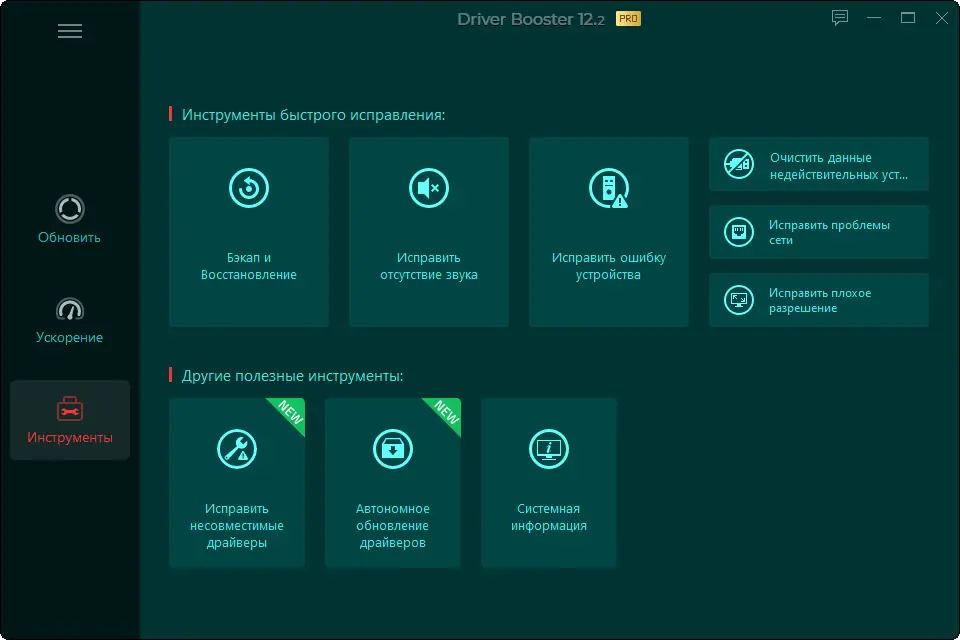Open Clean Invalid Device Data tool icon
Screen dimensions: 960x640
pyautogui.click(x=737, y=163)
